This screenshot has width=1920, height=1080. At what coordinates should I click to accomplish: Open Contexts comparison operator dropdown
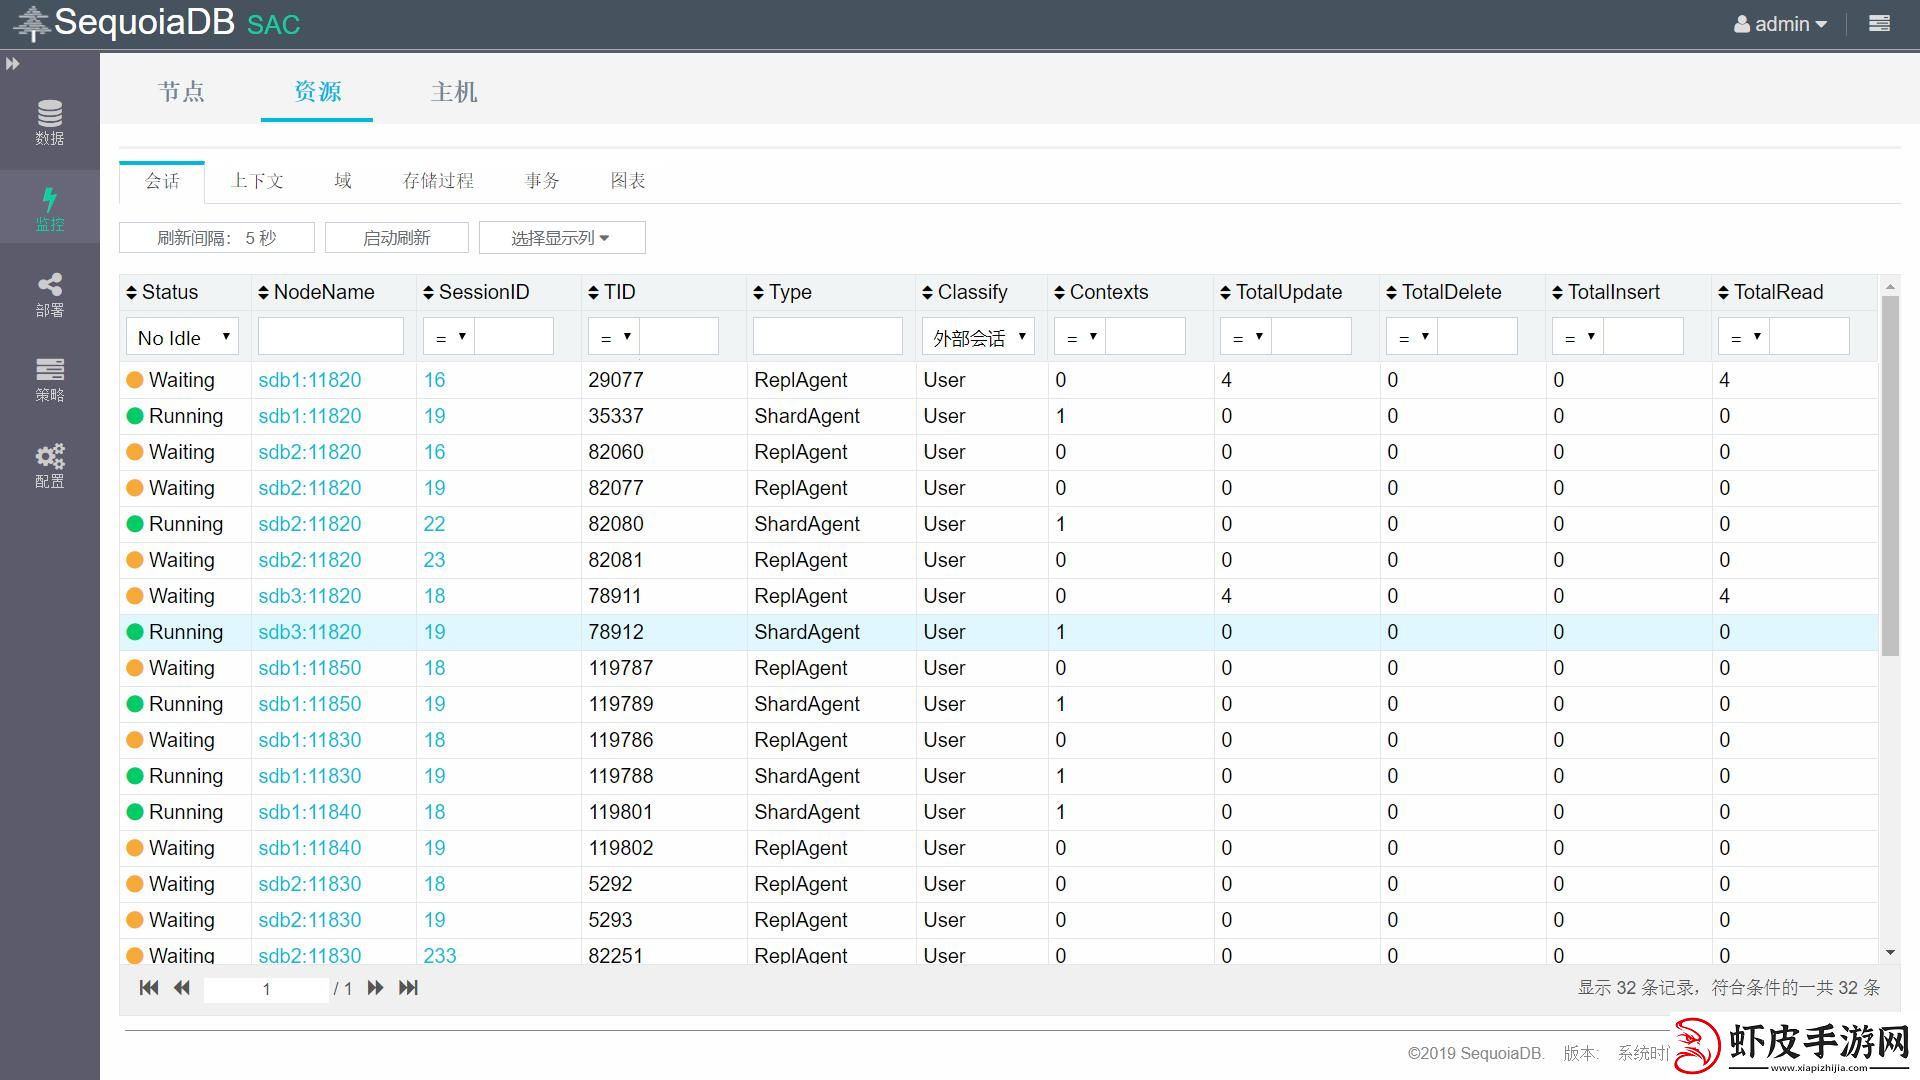coord(1079,337)
